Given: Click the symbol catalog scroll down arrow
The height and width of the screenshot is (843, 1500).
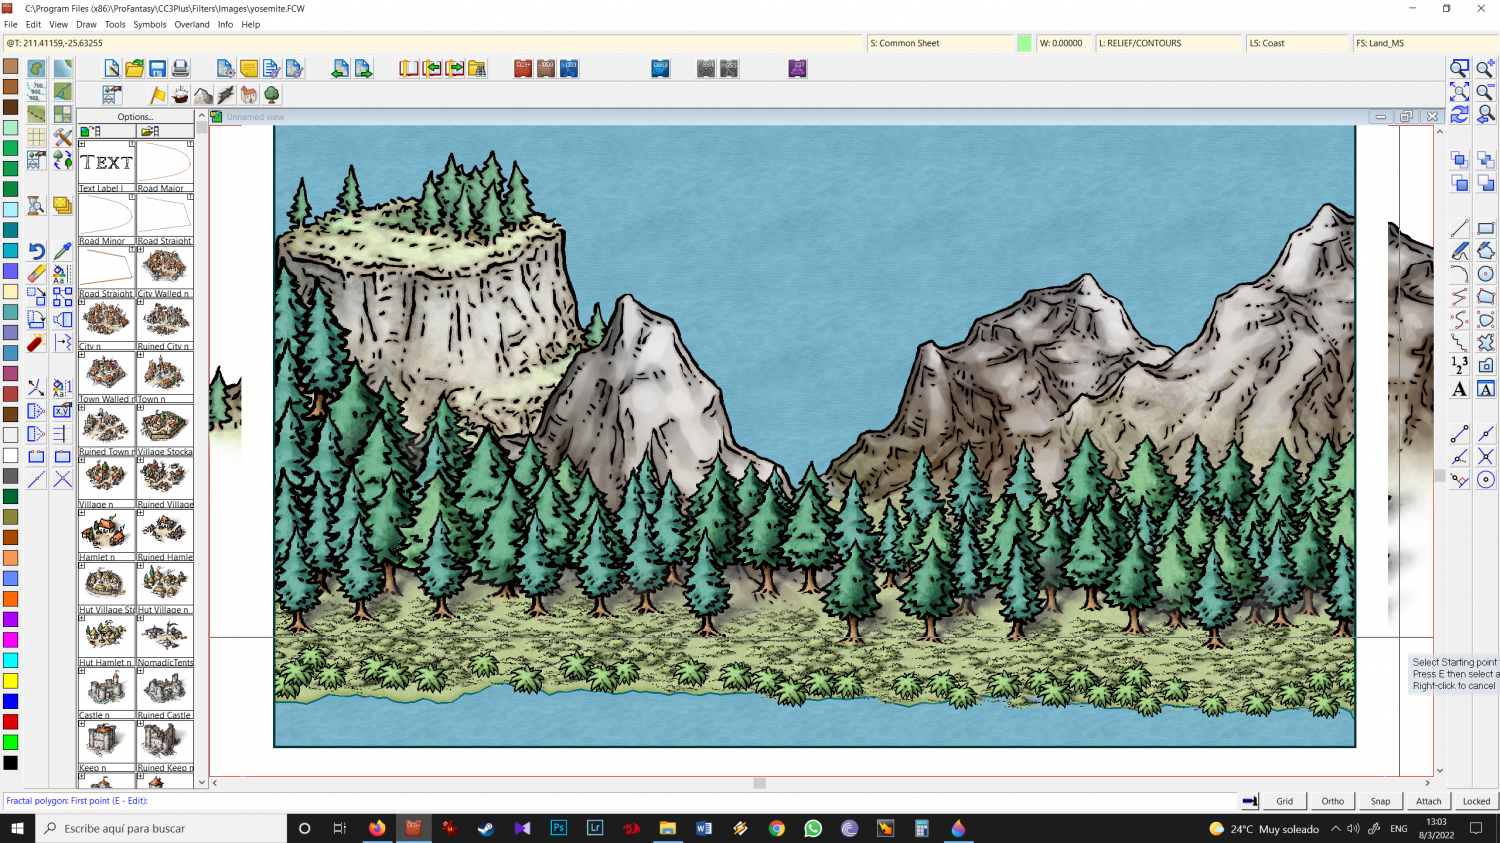Looking at the screenshot, I should click(x=202, y=782).
